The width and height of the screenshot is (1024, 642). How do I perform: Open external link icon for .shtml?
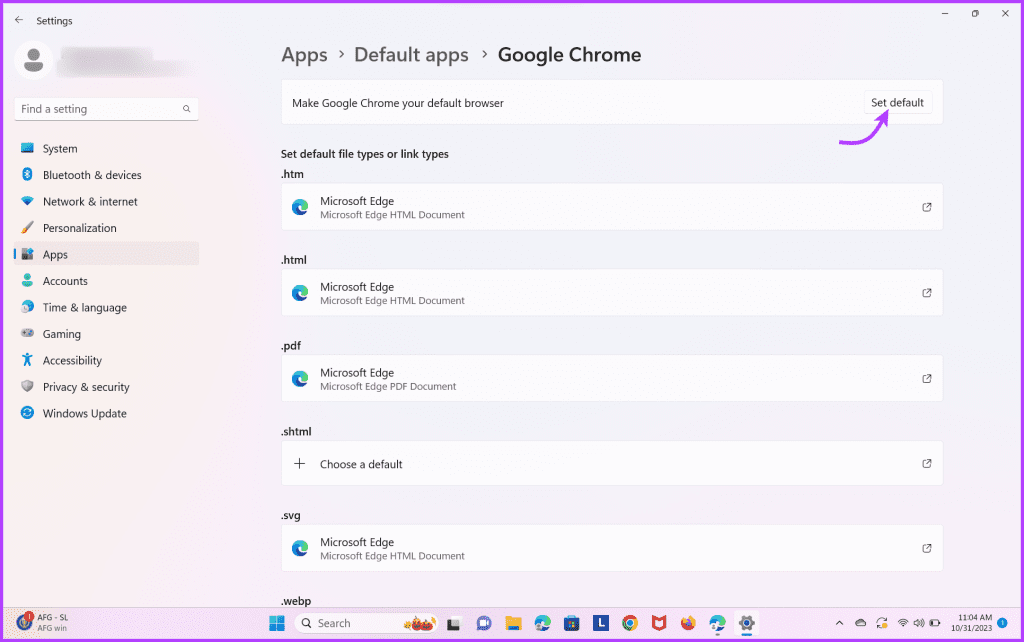[927, 463]
